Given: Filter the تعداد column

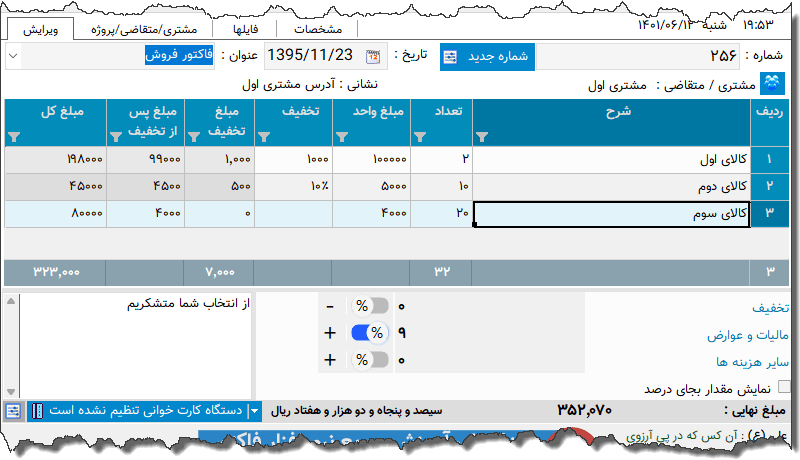Looking at the screenshot, I should 419,137.
